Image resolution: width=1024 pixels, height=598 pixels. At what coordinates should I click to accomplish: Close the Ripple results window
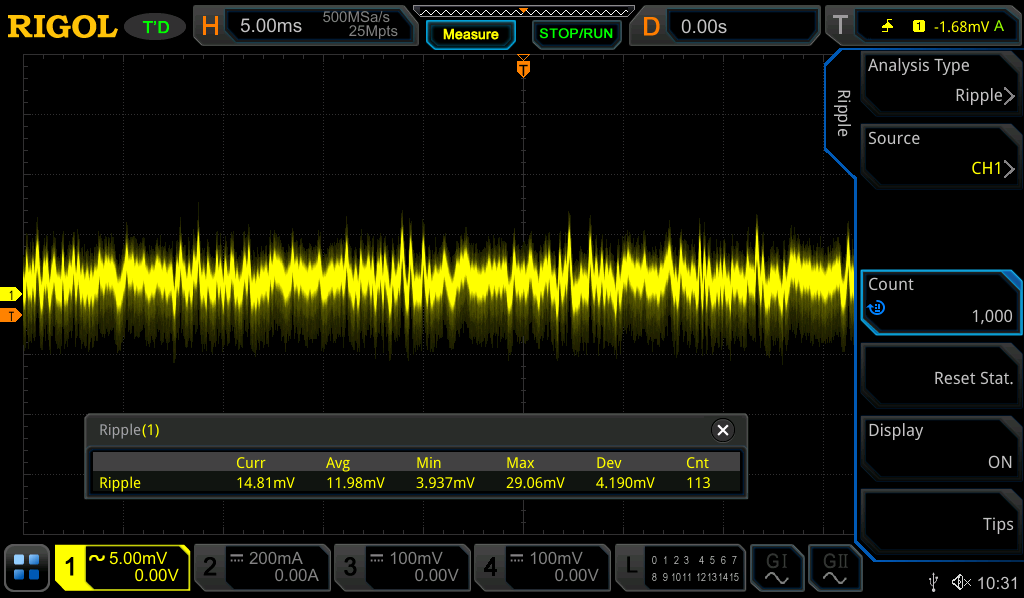click(x=722, y=430)
